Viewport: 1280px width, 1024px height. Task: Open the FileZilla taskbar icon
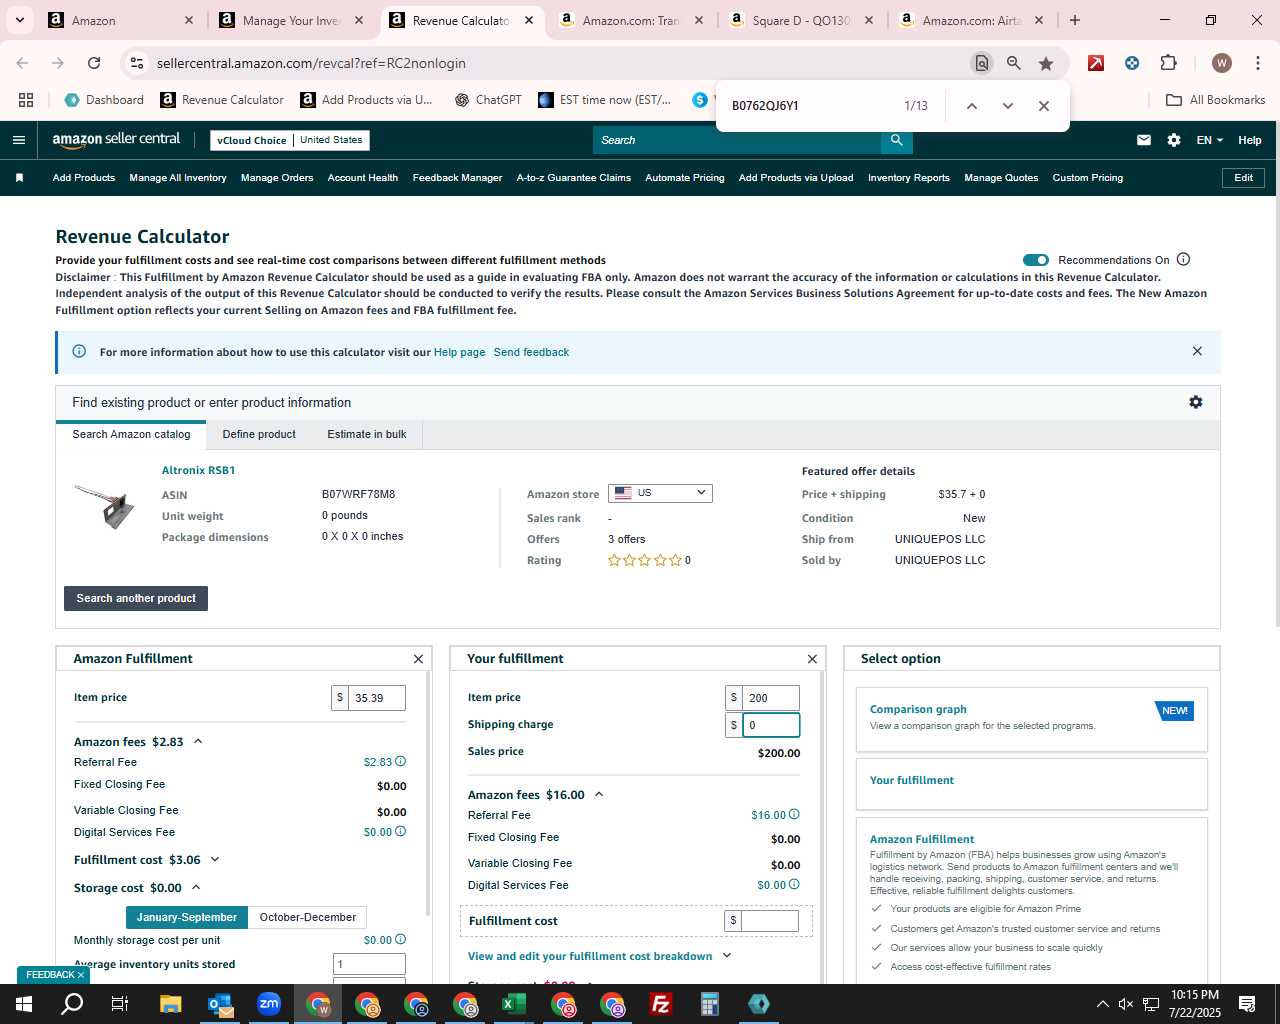(x=660, y=1004)
